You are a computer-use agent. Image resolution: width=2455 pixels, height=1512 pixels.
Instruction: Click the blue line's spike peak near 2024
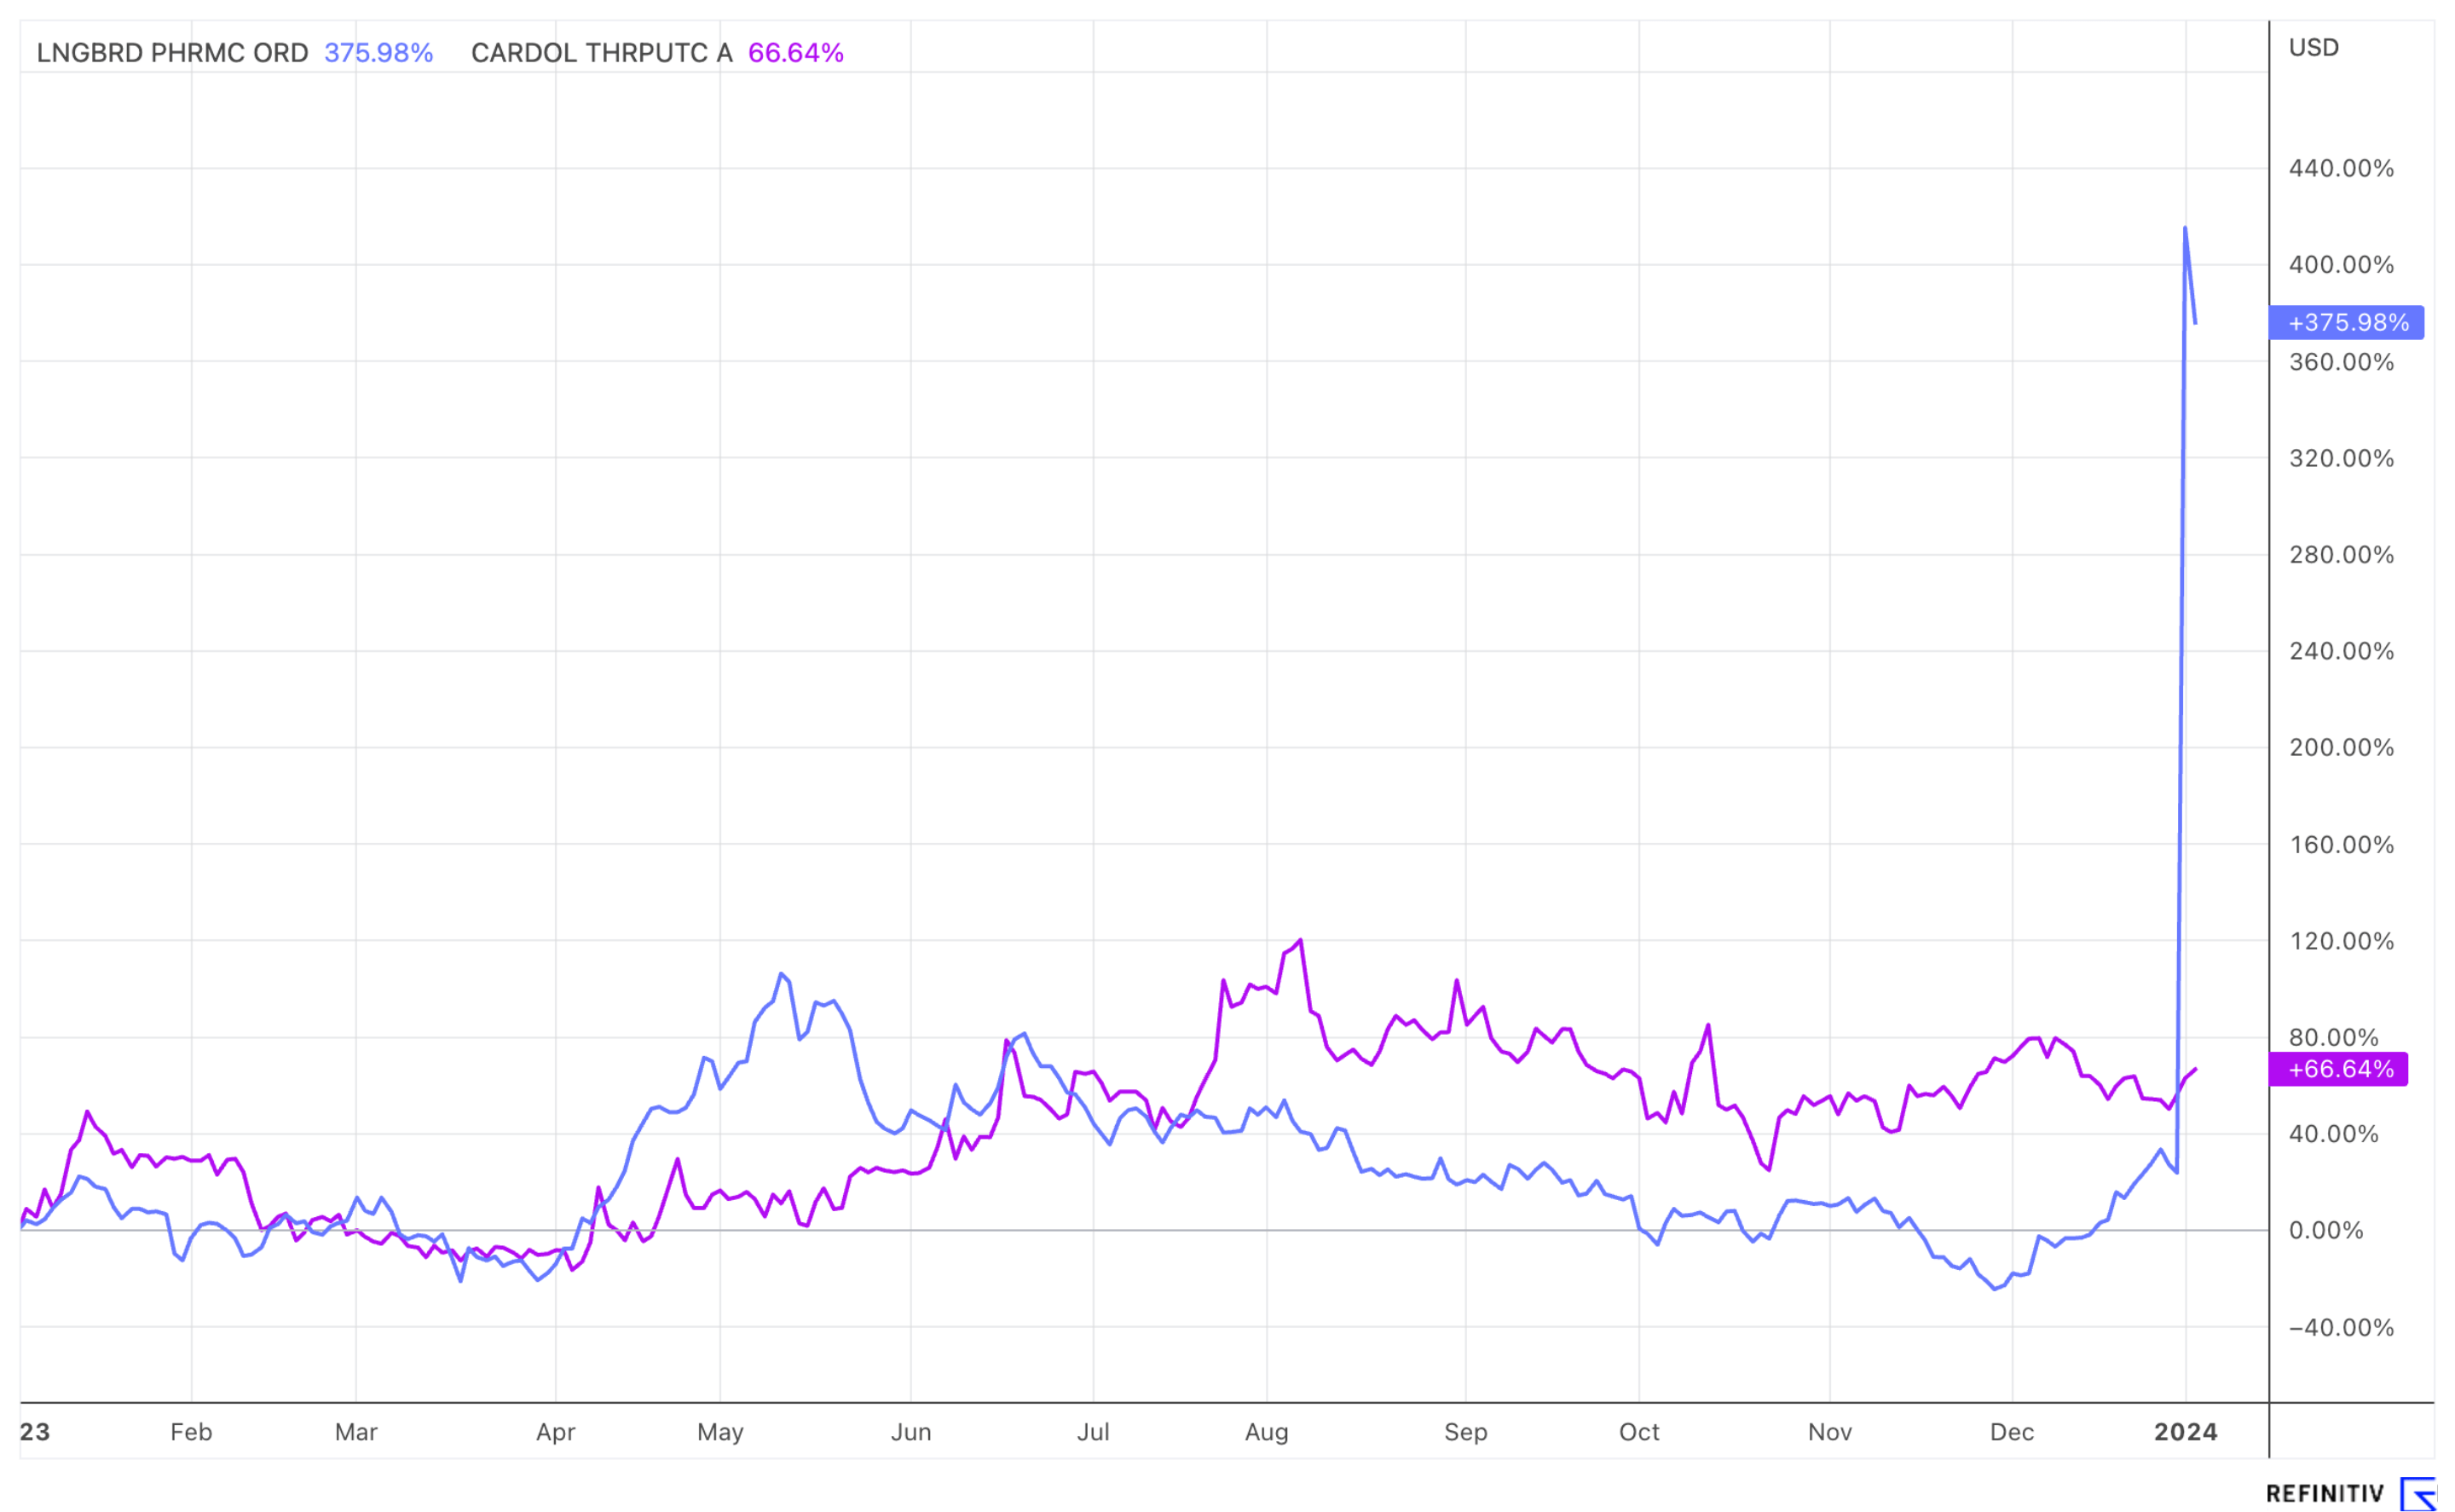click(x=2184, y=228)
